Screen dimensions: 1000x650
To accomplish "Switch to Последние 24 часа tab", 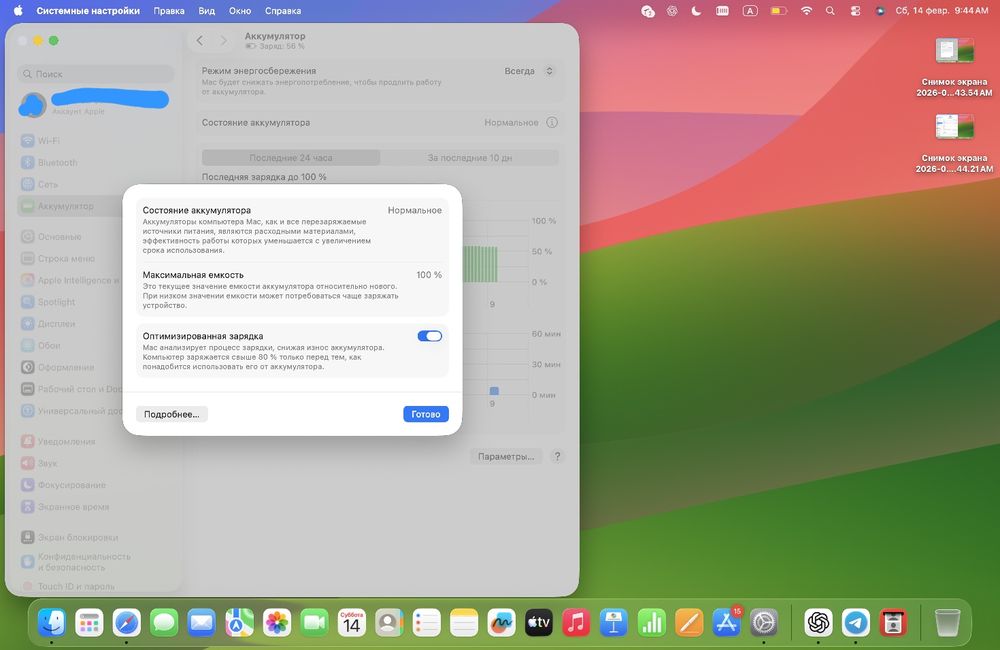I will click(291, 158).
